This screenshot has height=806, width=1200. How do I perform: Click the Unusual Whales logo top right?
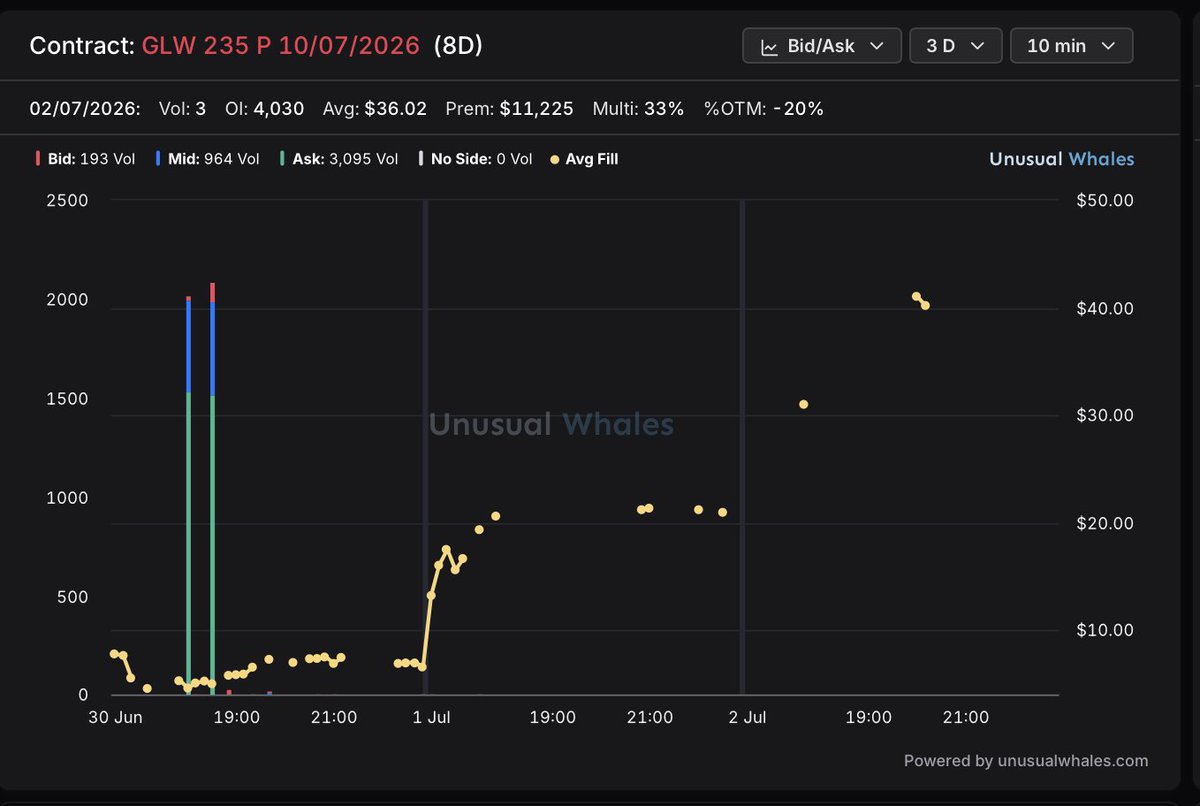click(1062, 158)
